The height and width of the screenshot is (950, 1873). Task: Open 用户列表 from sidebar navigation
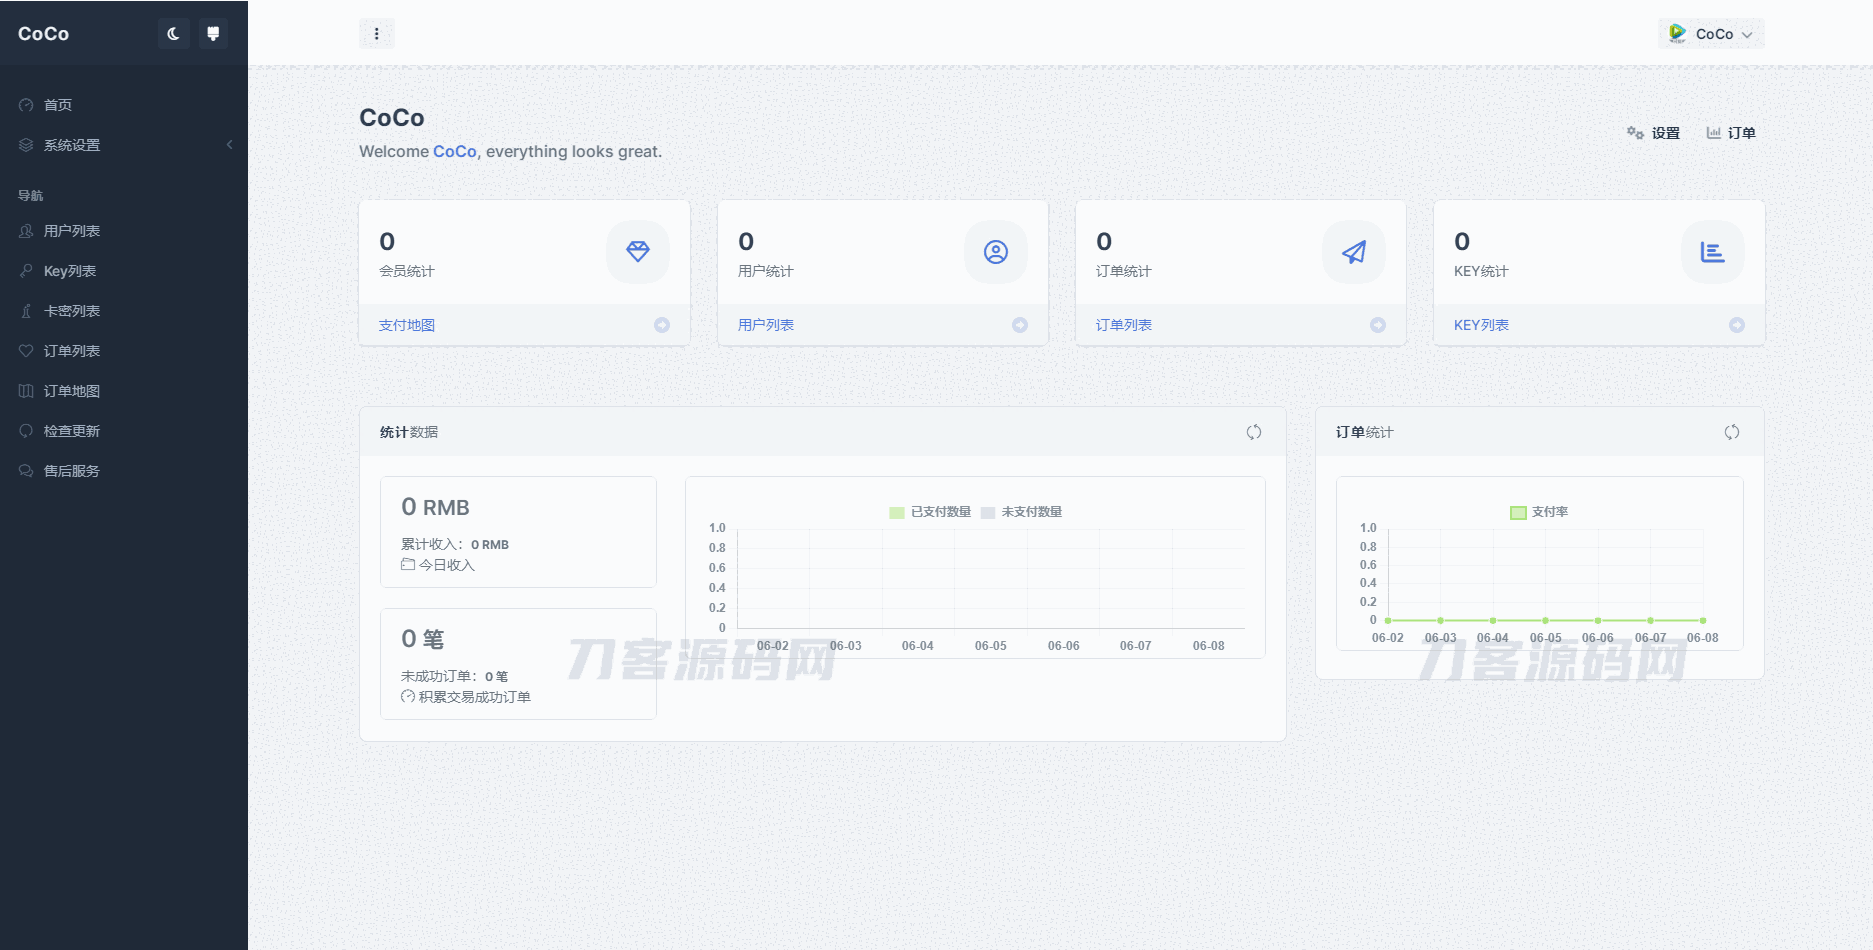[x=72, y=231]
